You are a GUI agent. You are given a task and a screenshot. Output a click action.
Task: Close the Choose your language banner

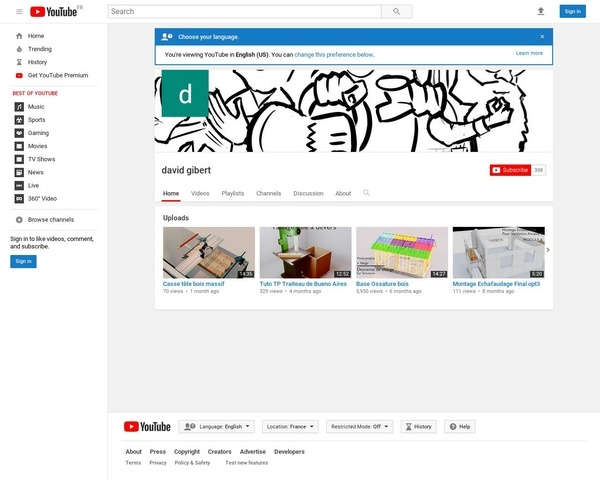(x=542, y=37)
